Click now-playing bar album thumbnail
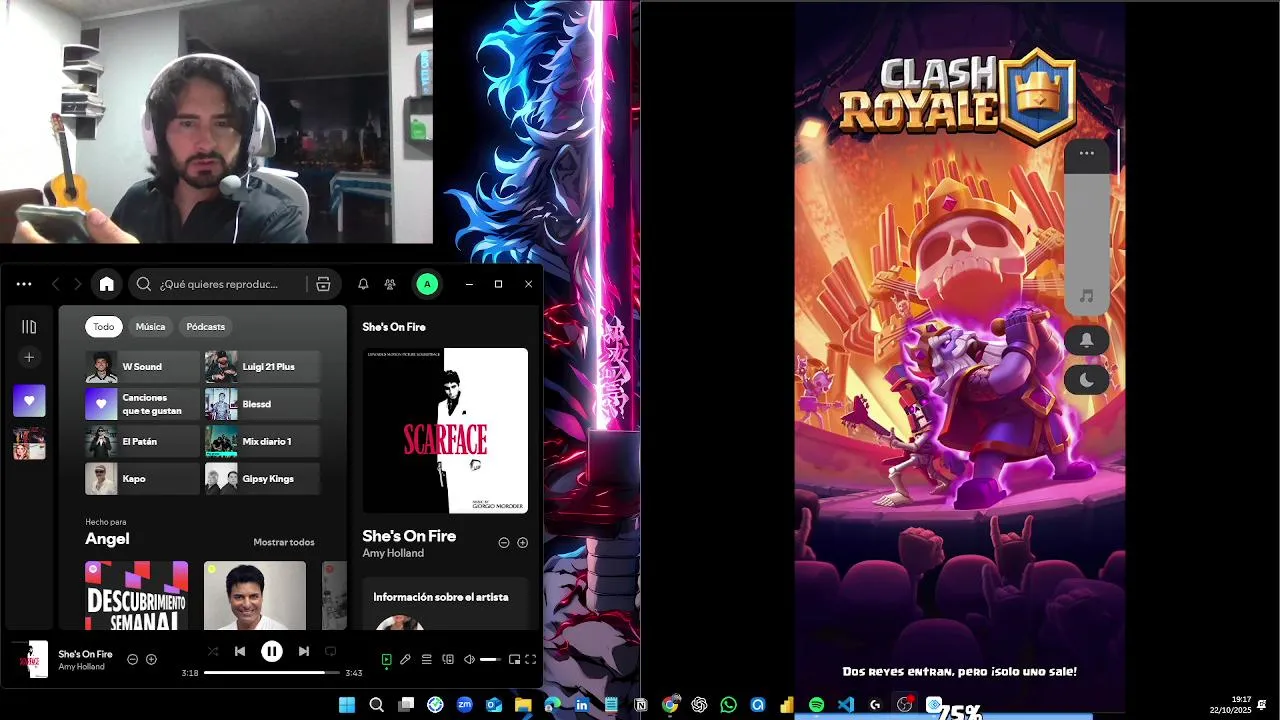The height and width of the screenshot is (720, 1280). coord(32,660)
